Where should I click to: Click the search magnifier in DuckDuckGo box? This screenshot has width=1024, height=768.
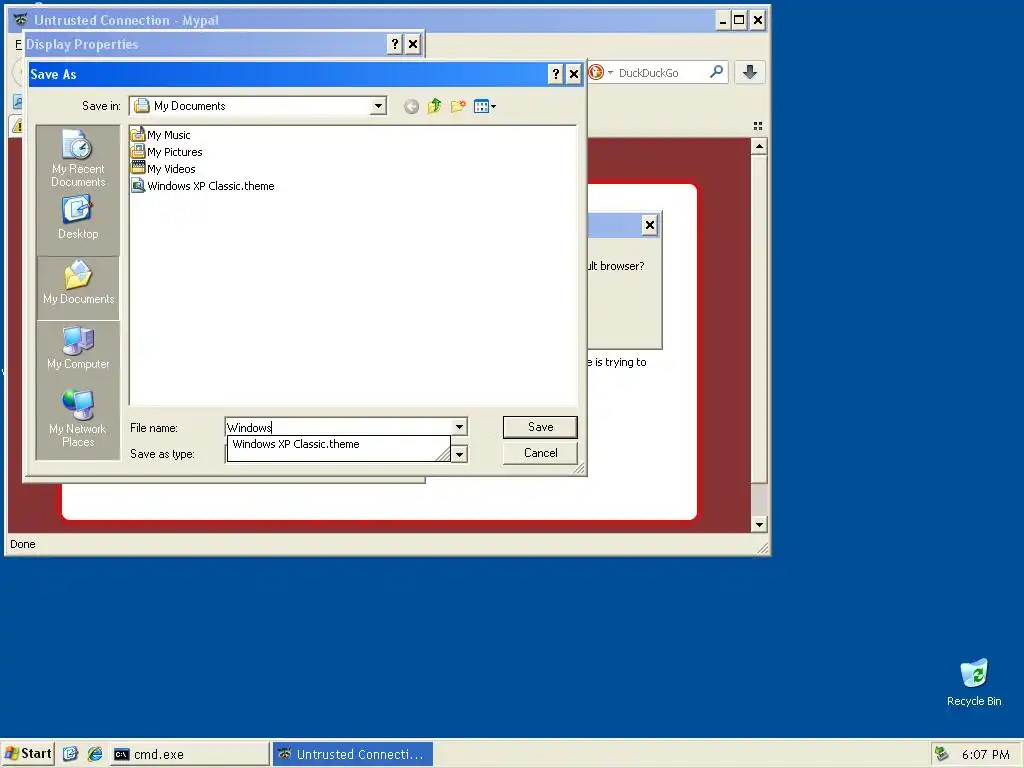[x=716, y=71]
